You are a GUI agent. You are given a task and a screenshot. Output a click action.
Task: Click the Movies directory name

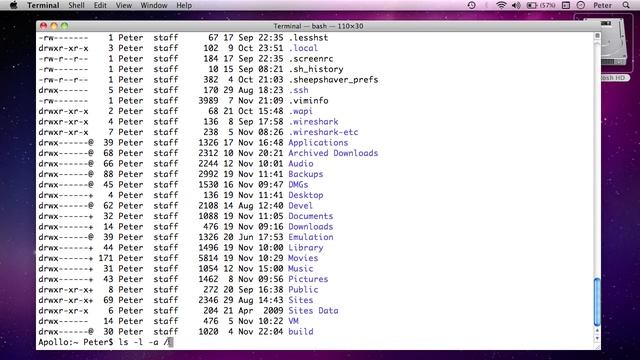click(303, 258)
